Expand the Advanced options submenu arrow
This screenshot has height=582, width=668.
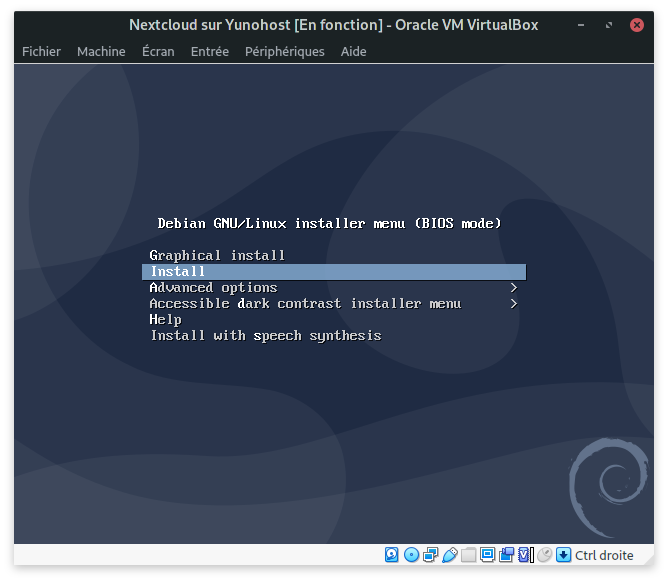coord(514,288)
